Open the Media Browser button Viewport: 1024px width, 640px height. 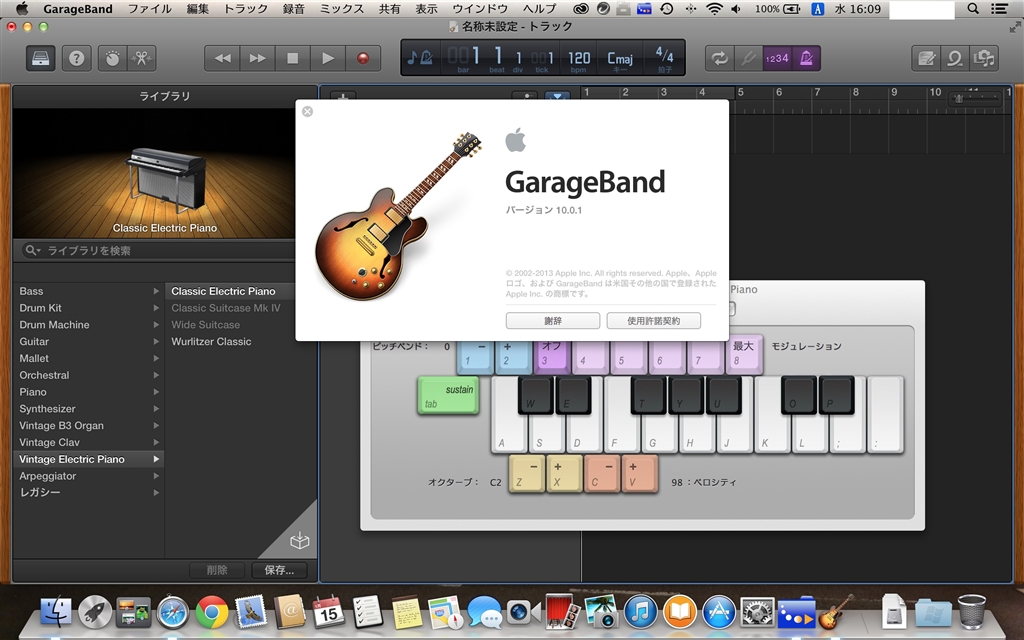pyautogui.click(x=985, y=58)
